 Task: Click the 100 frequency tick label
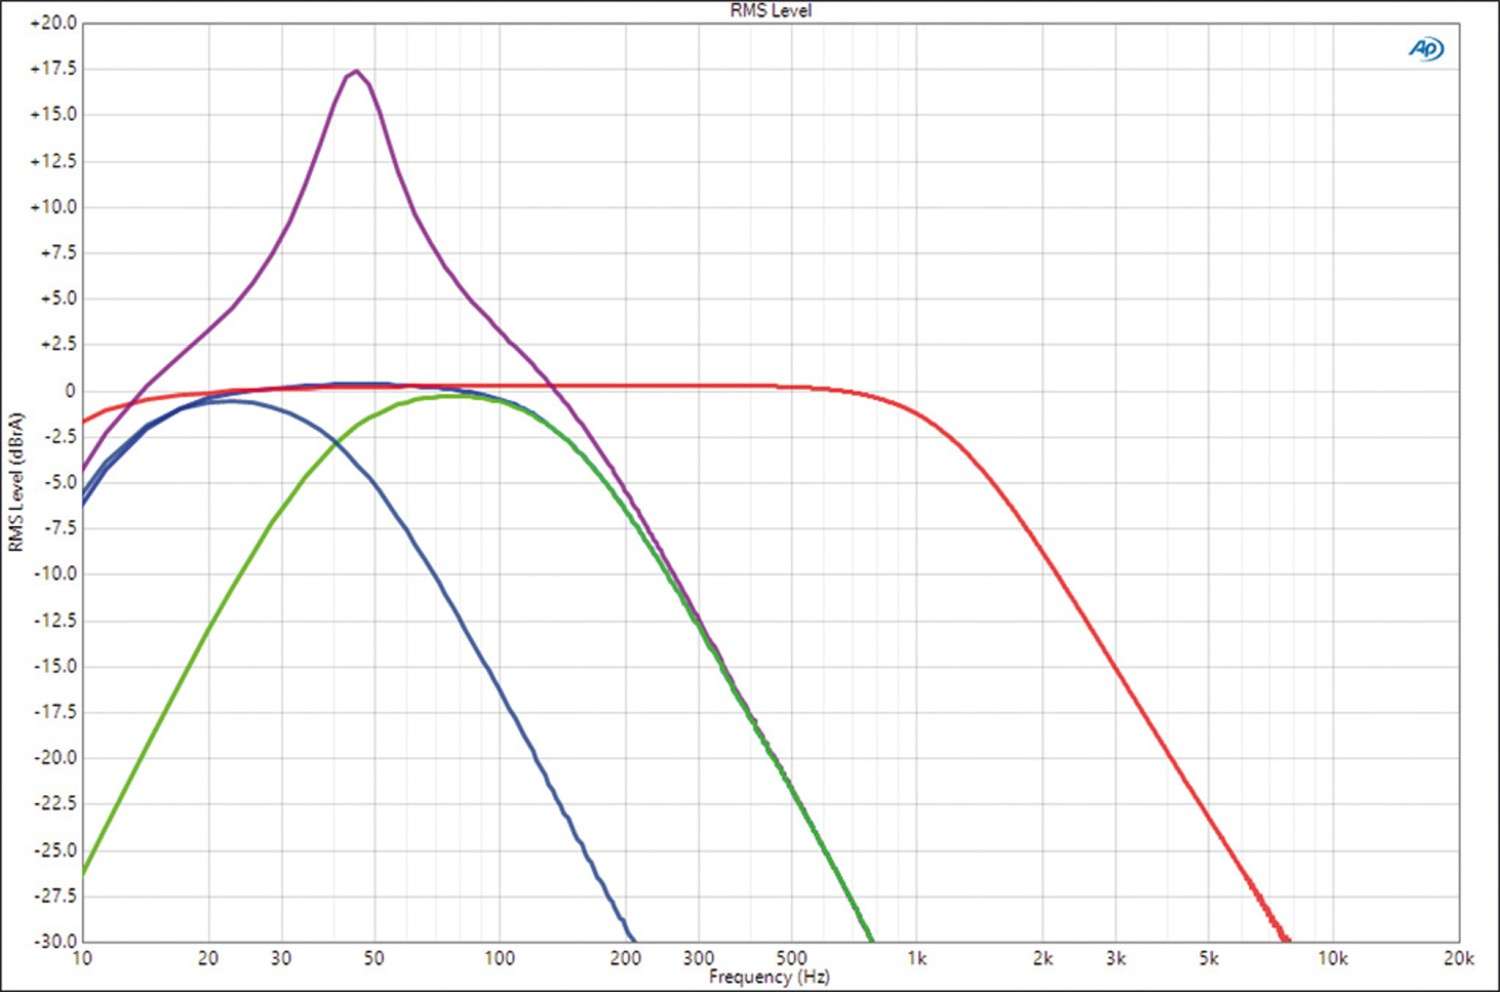point(500,958)
